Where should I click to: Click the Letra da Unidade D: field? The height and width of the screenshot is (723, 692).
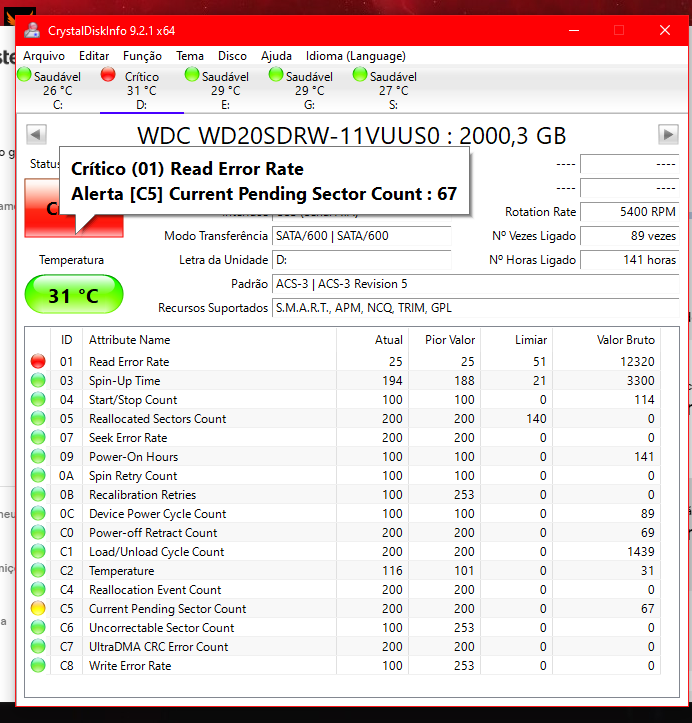[x=361, y=260]
